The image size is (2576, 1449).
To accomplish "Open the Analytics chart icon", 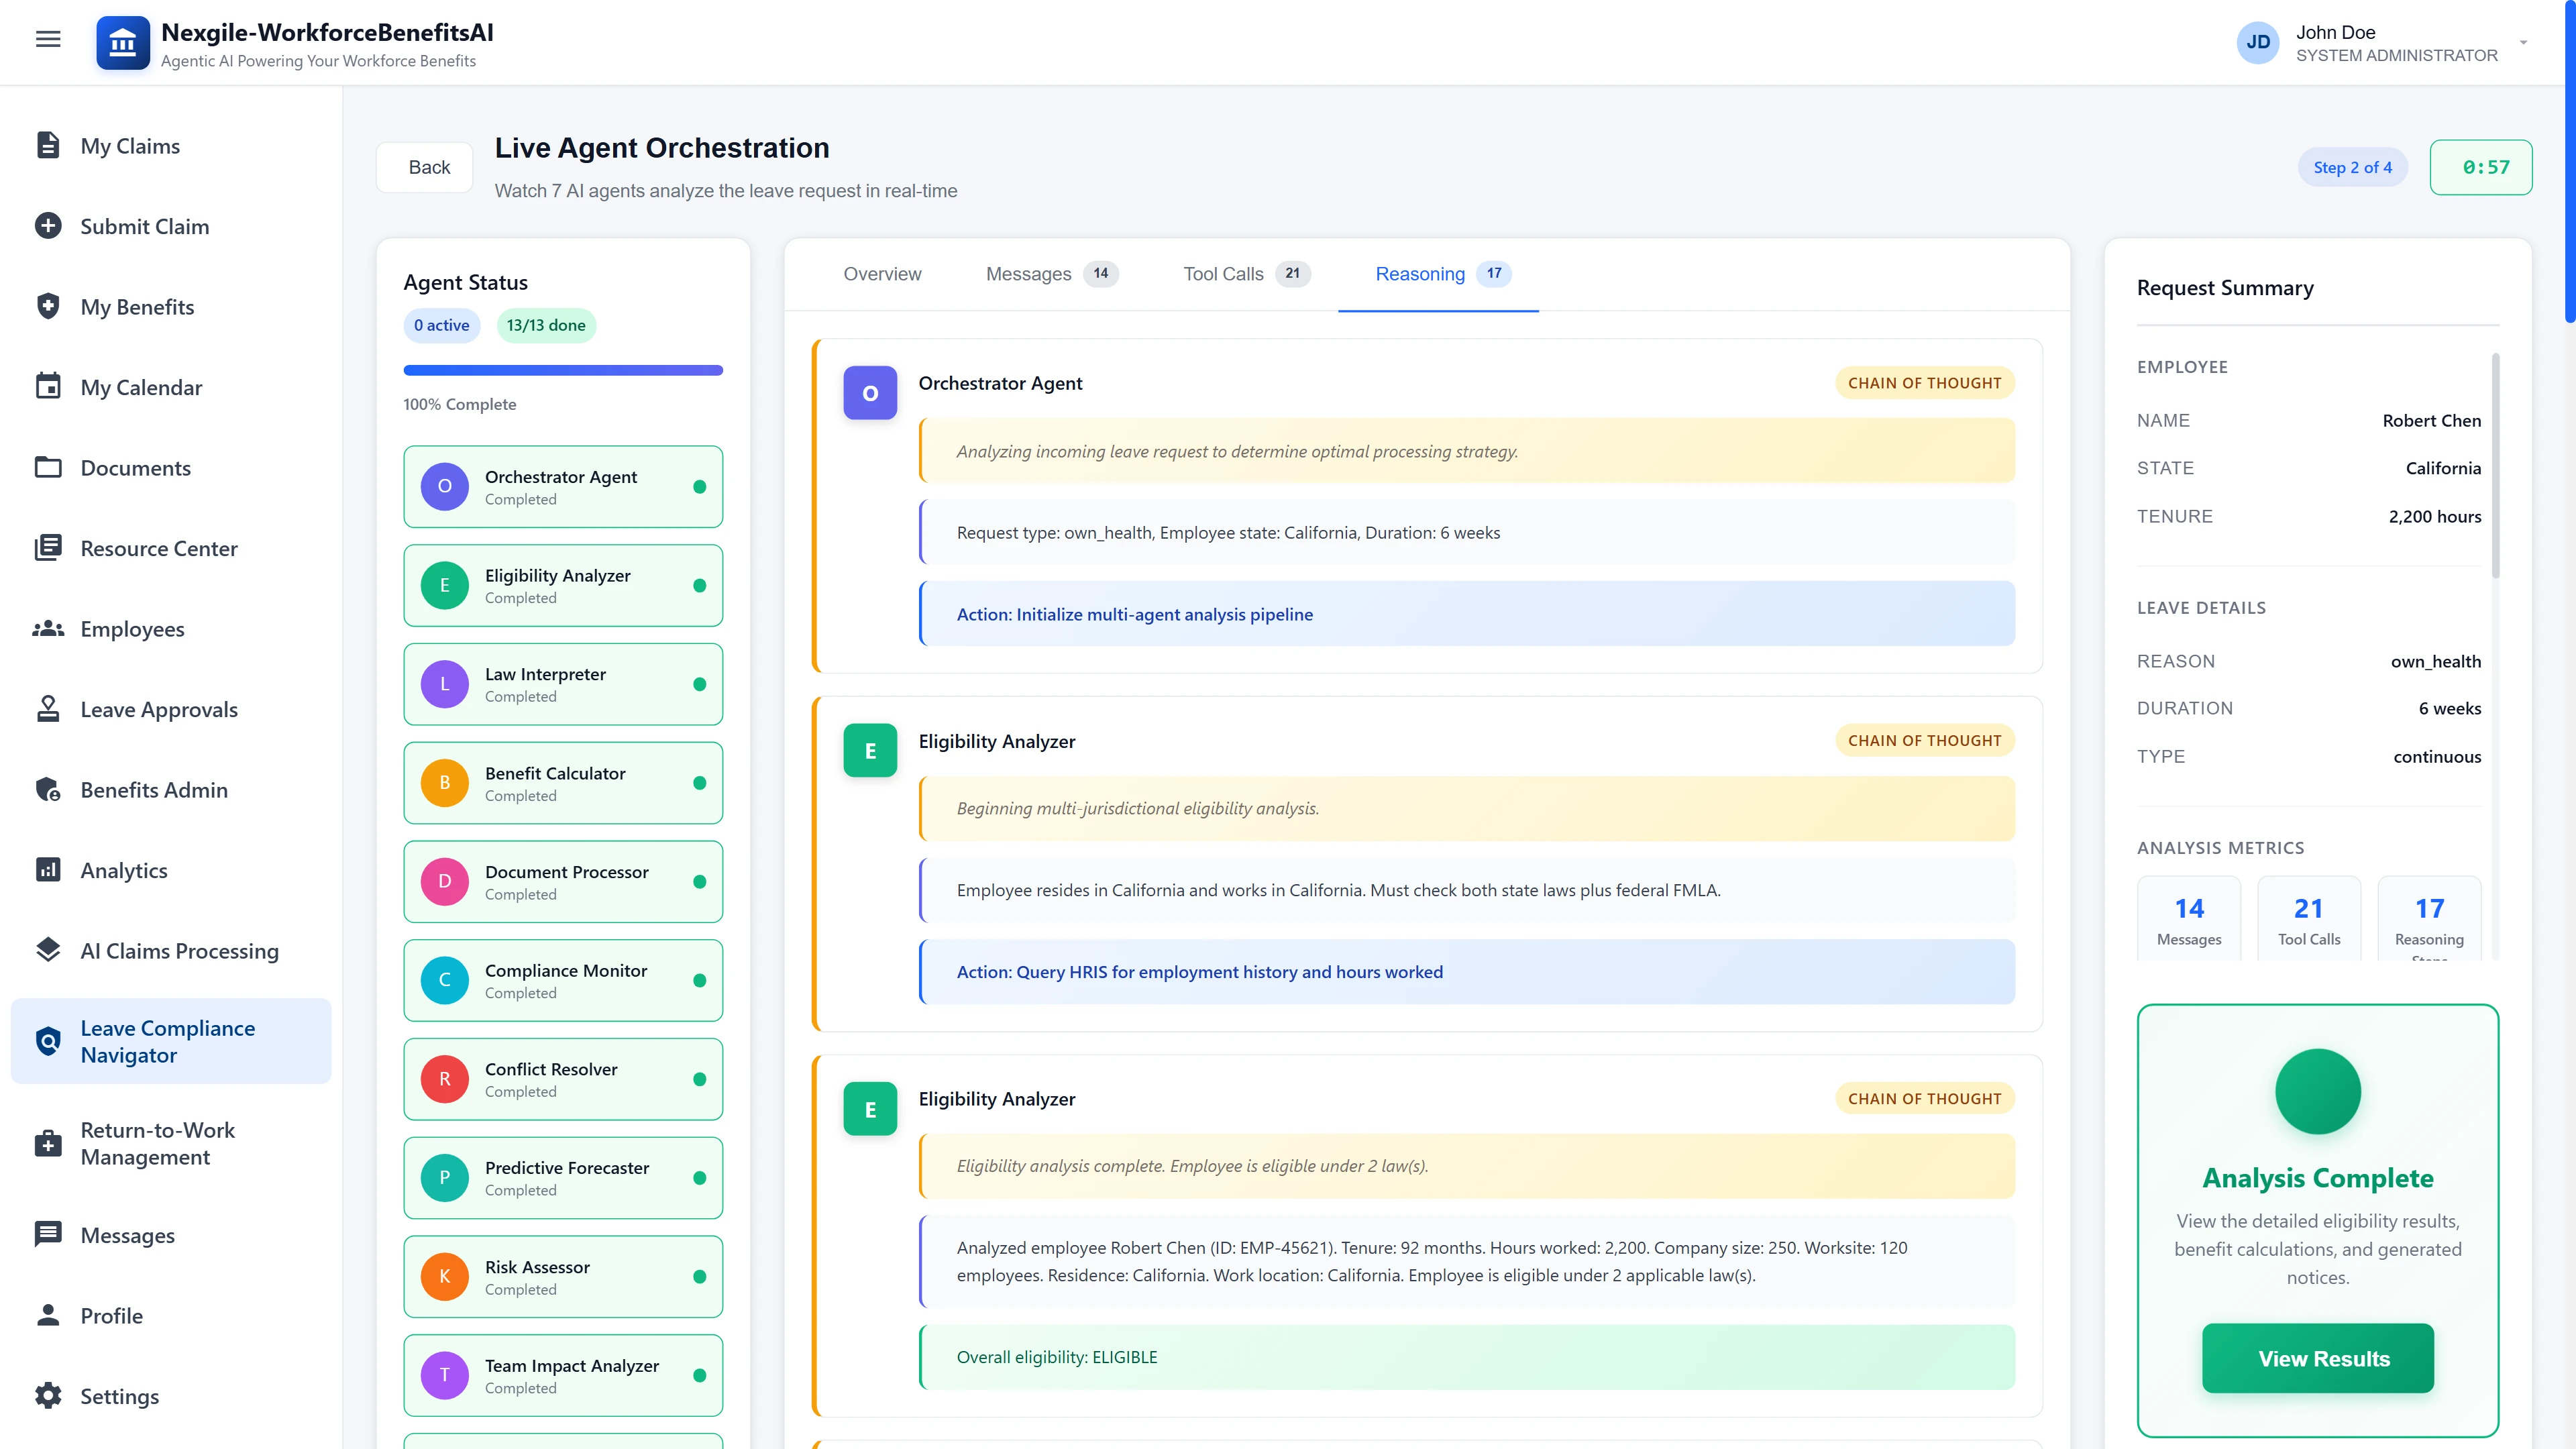I will 49,870.
